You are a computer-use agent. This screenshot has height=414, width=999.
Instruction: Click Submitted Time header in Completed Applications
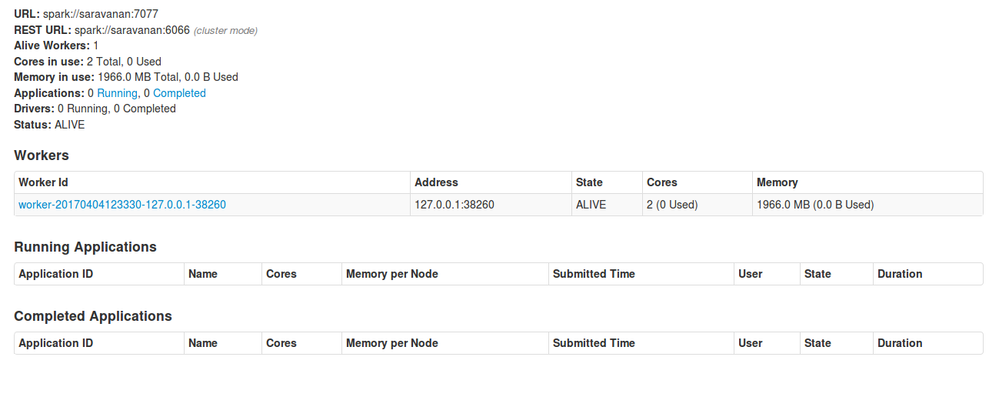(594, 343)
